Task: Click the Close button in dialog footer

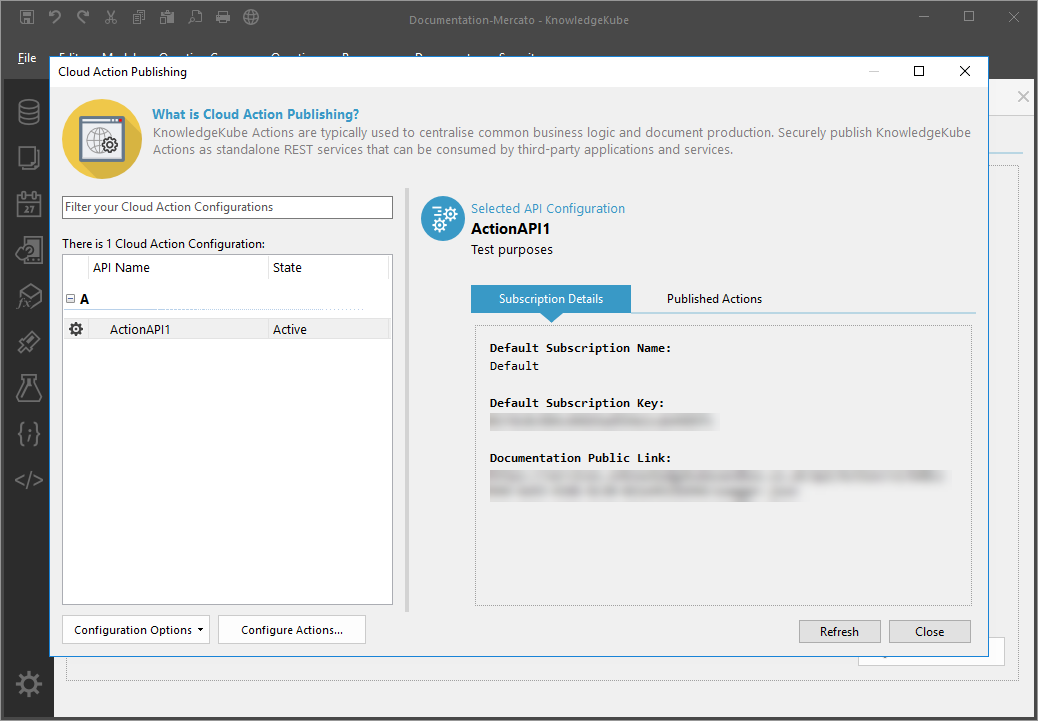Action: 929,632
